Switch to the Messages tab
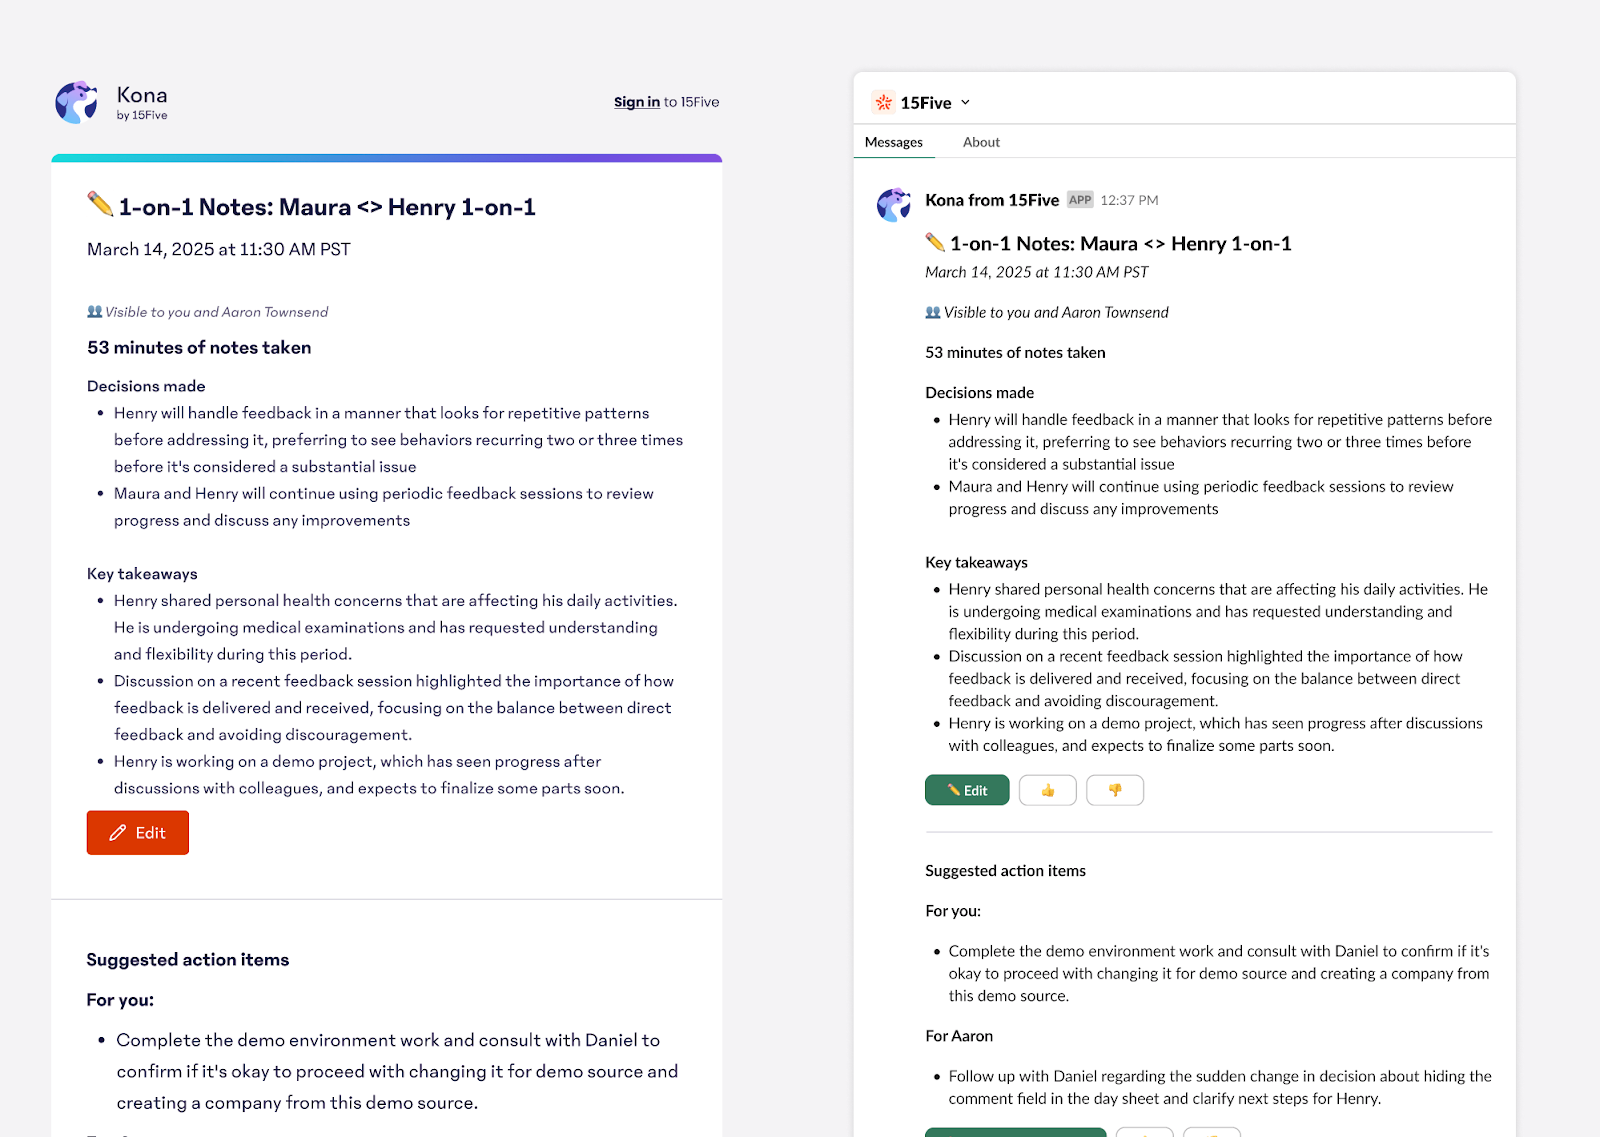 pos(893,142)
